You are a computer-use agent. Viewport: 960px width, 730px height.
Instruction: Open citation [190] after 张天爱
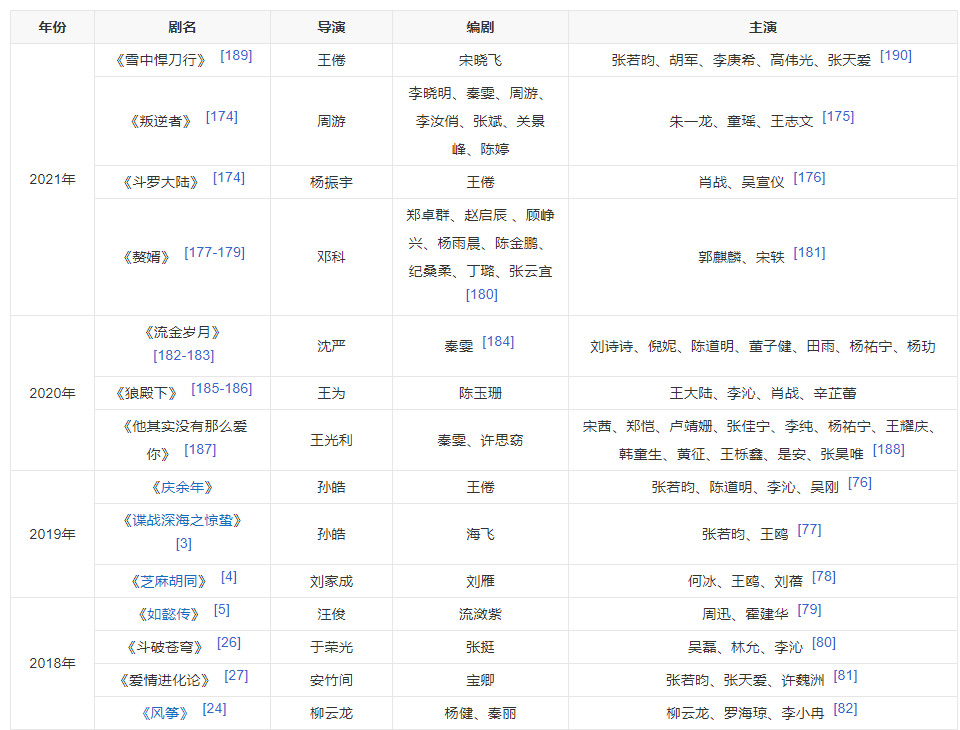click(x=895, y=56)
